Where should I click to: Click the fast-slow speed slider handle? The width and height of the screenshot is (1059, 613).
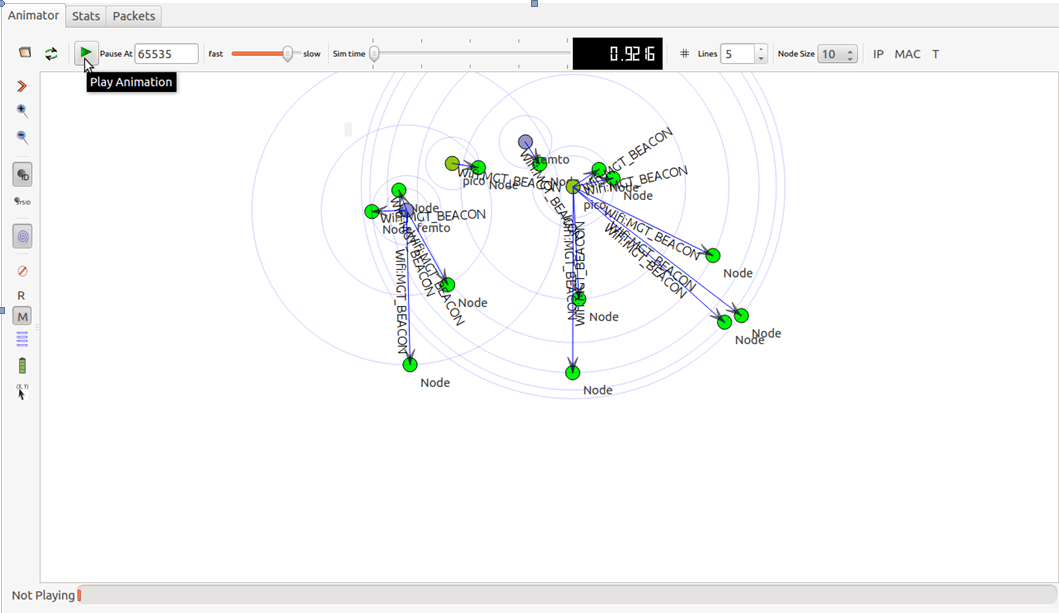[x=288, y=54]
